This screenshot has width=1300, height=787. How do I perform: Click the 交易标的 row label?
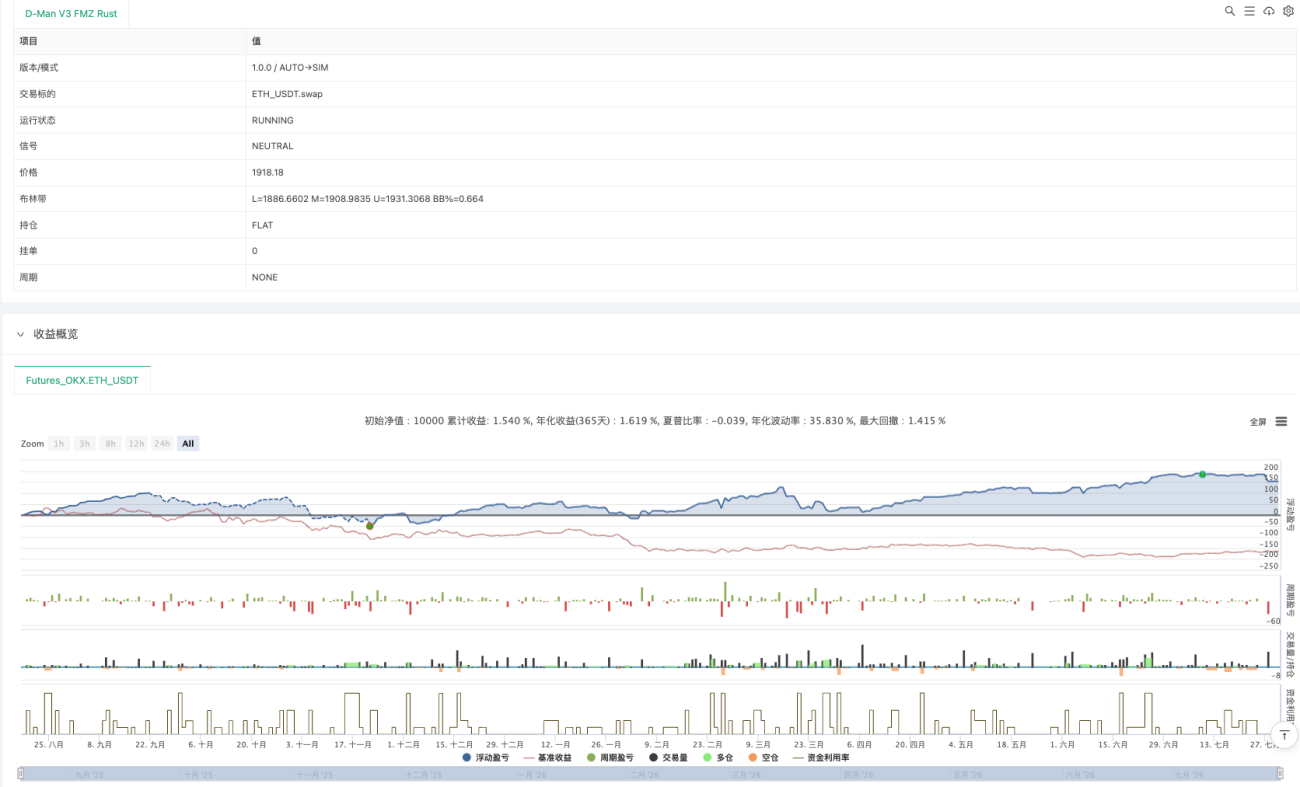(x=37, y=94)
